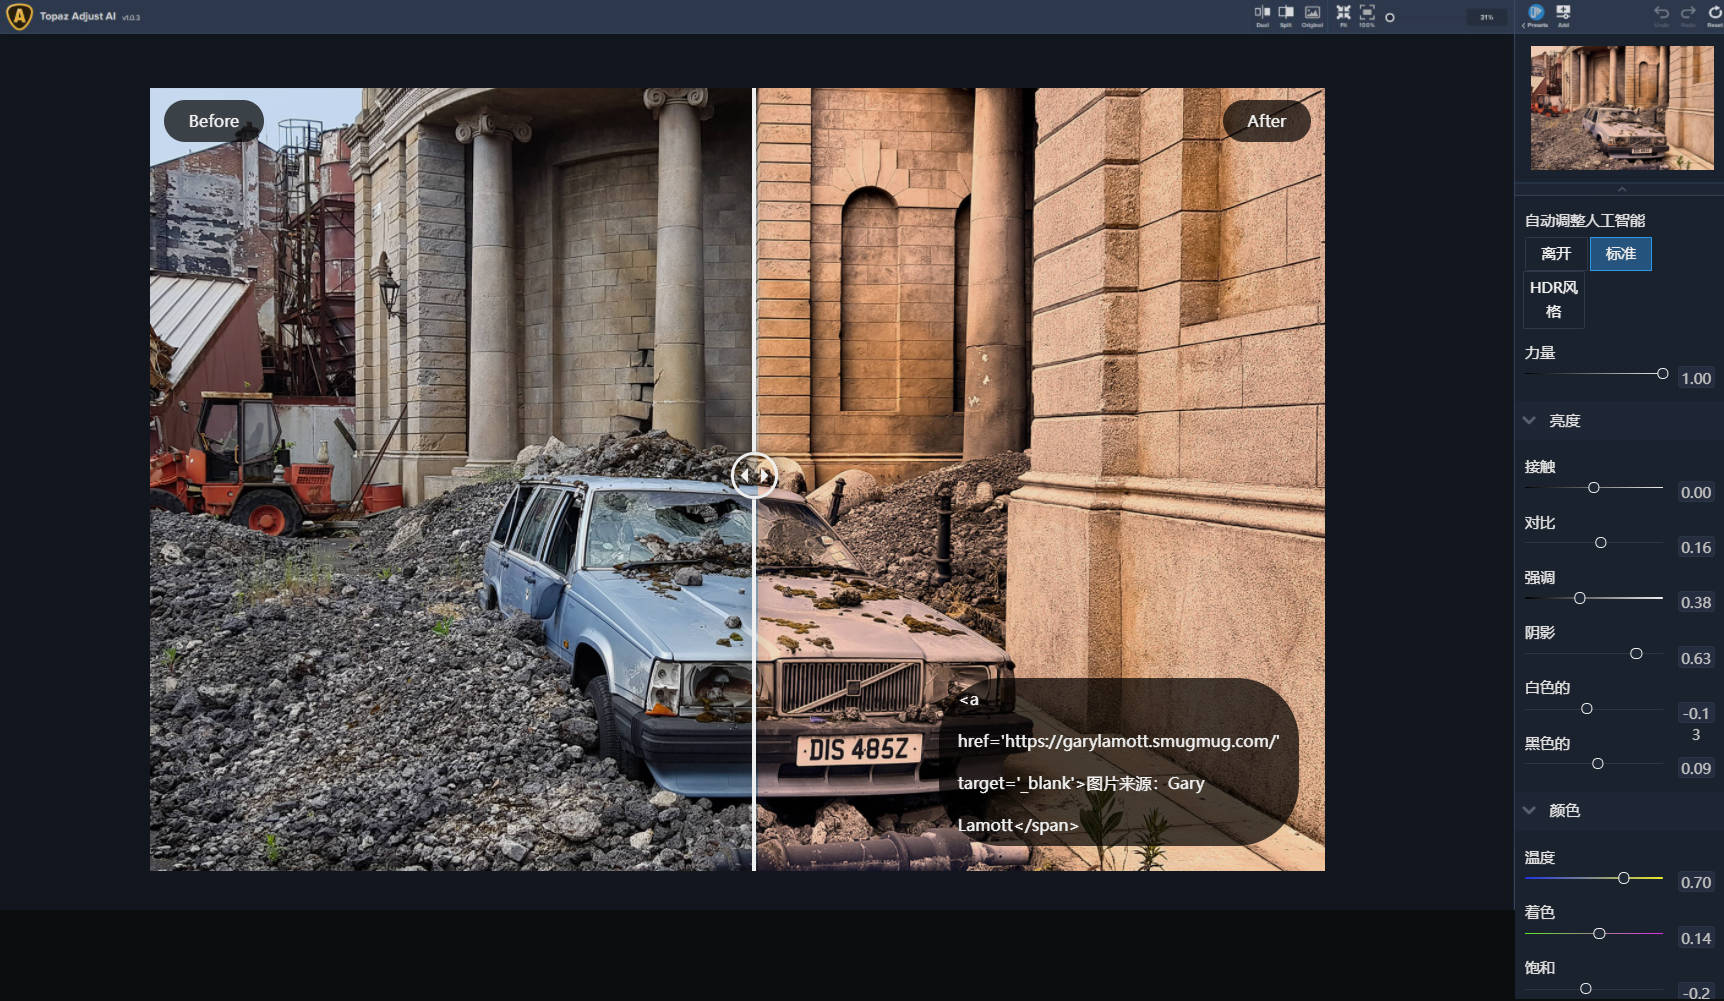The width and height of the screenshot is (1724, 1001).
Task: Select the HDR风格 auto mode
Action: tap(1554, 299)
